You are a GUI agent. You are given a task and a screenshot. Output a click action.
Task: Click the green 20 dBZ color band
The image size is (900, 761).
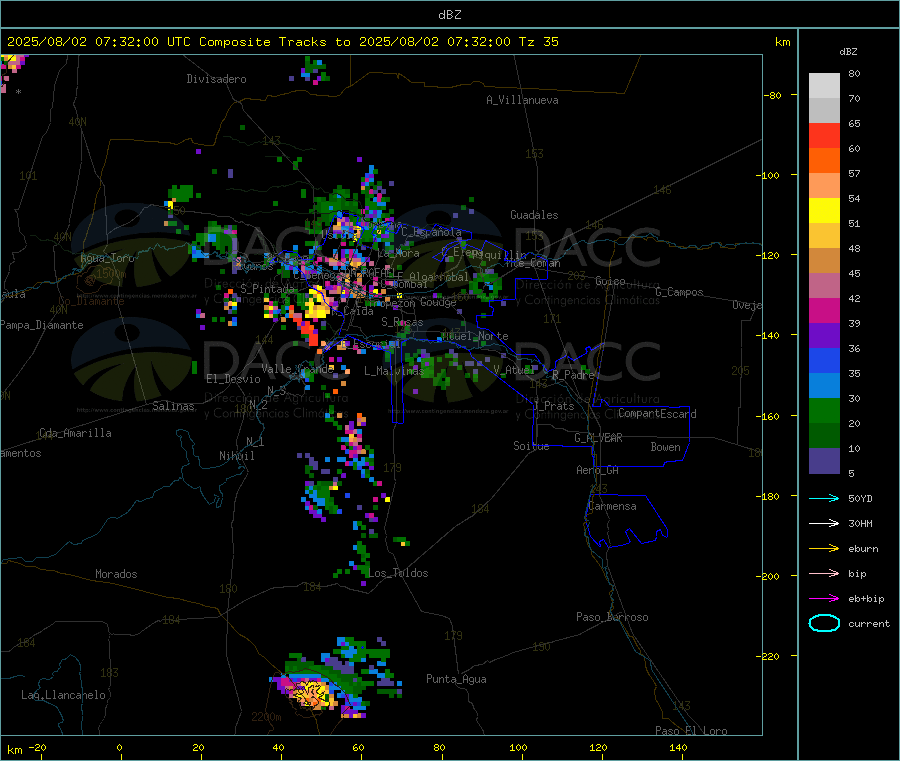tap(824, 410)
